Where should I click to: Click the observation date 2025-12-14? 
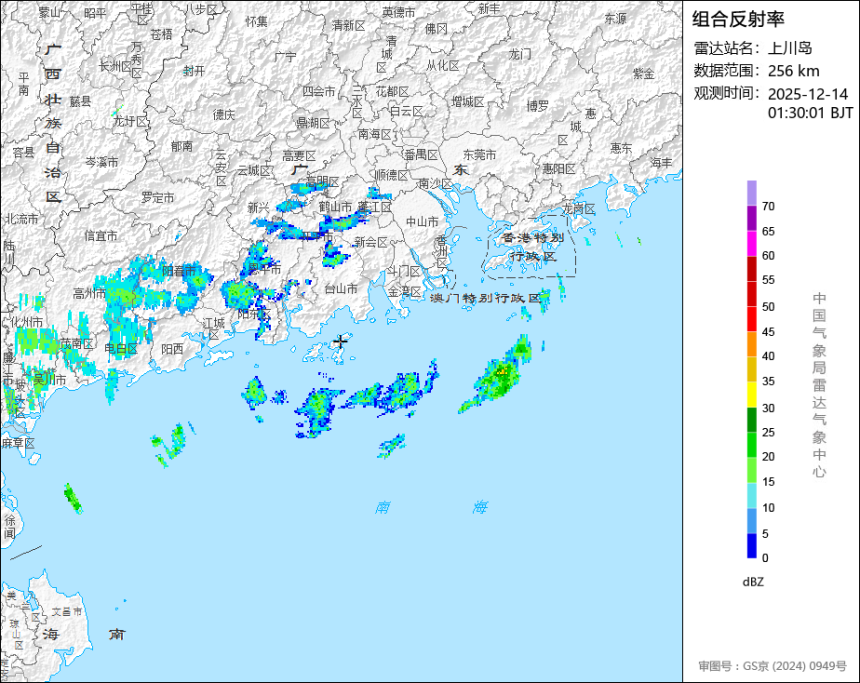tap(807, 94)
